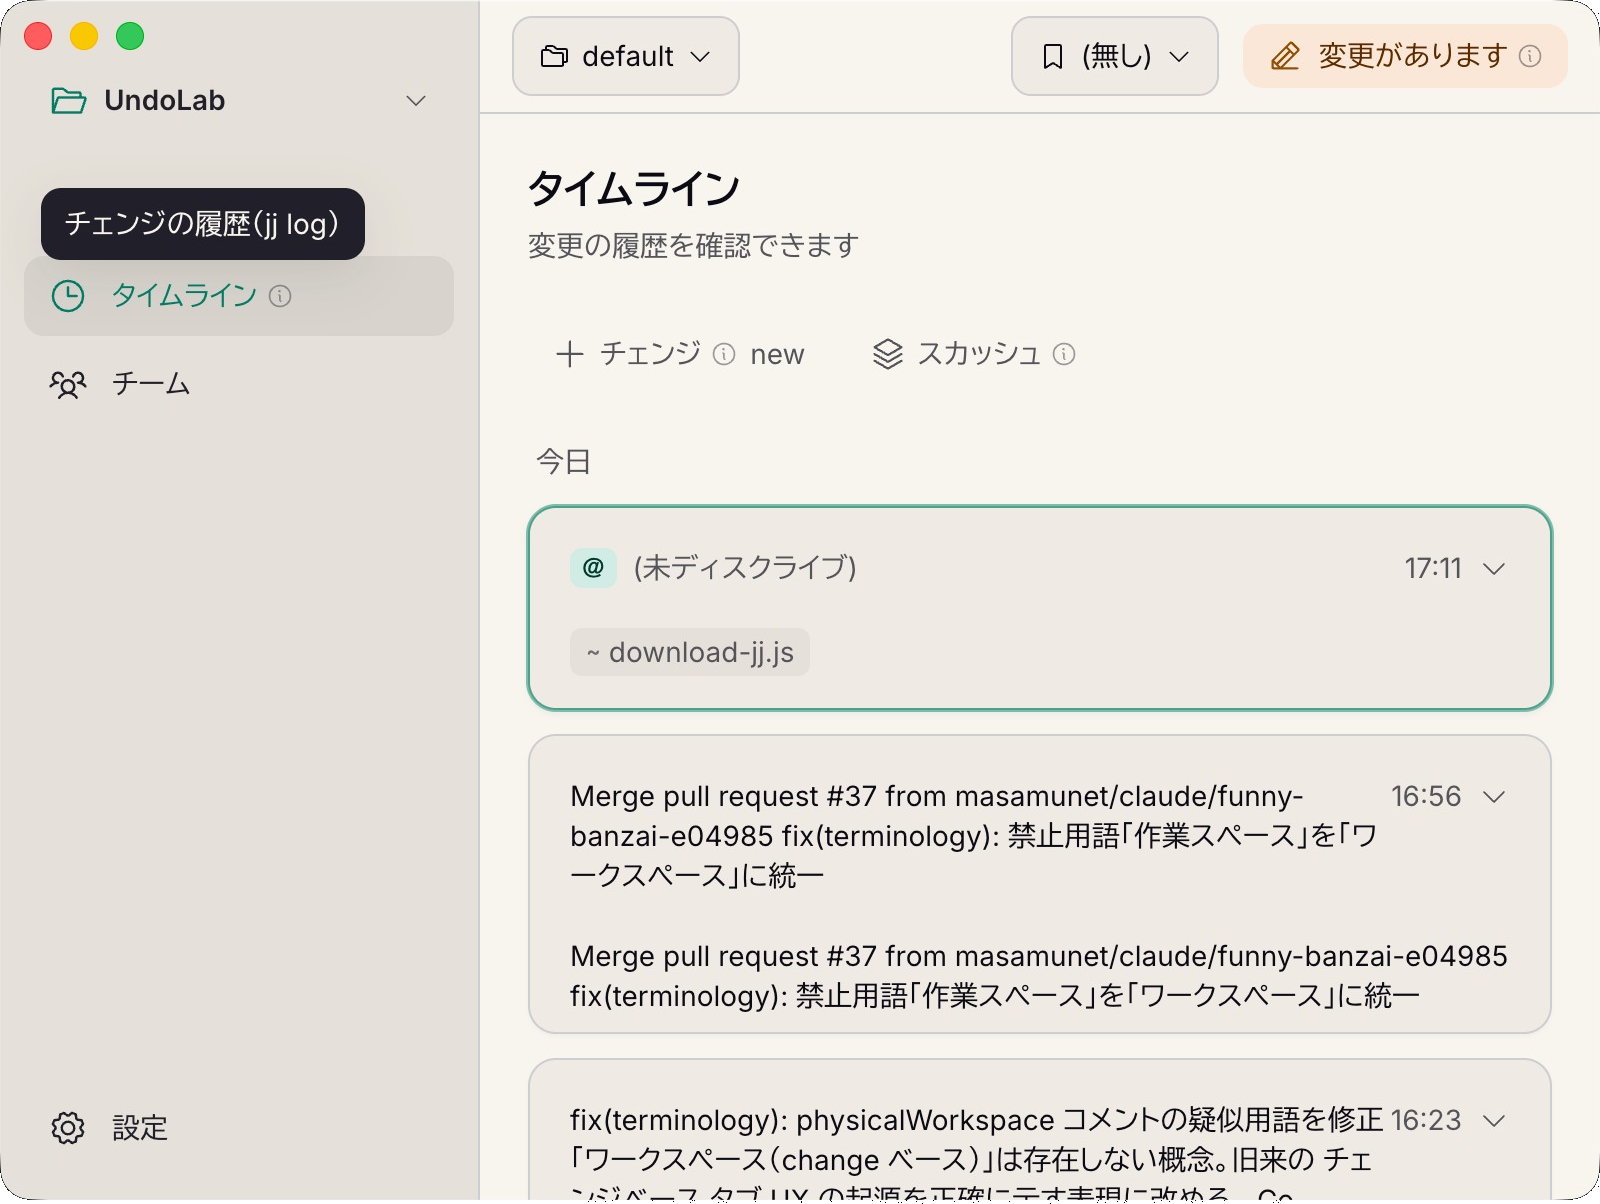Click the team people icon
Viewport: 1600px width, 1204px height.
(x=68, y=384)
